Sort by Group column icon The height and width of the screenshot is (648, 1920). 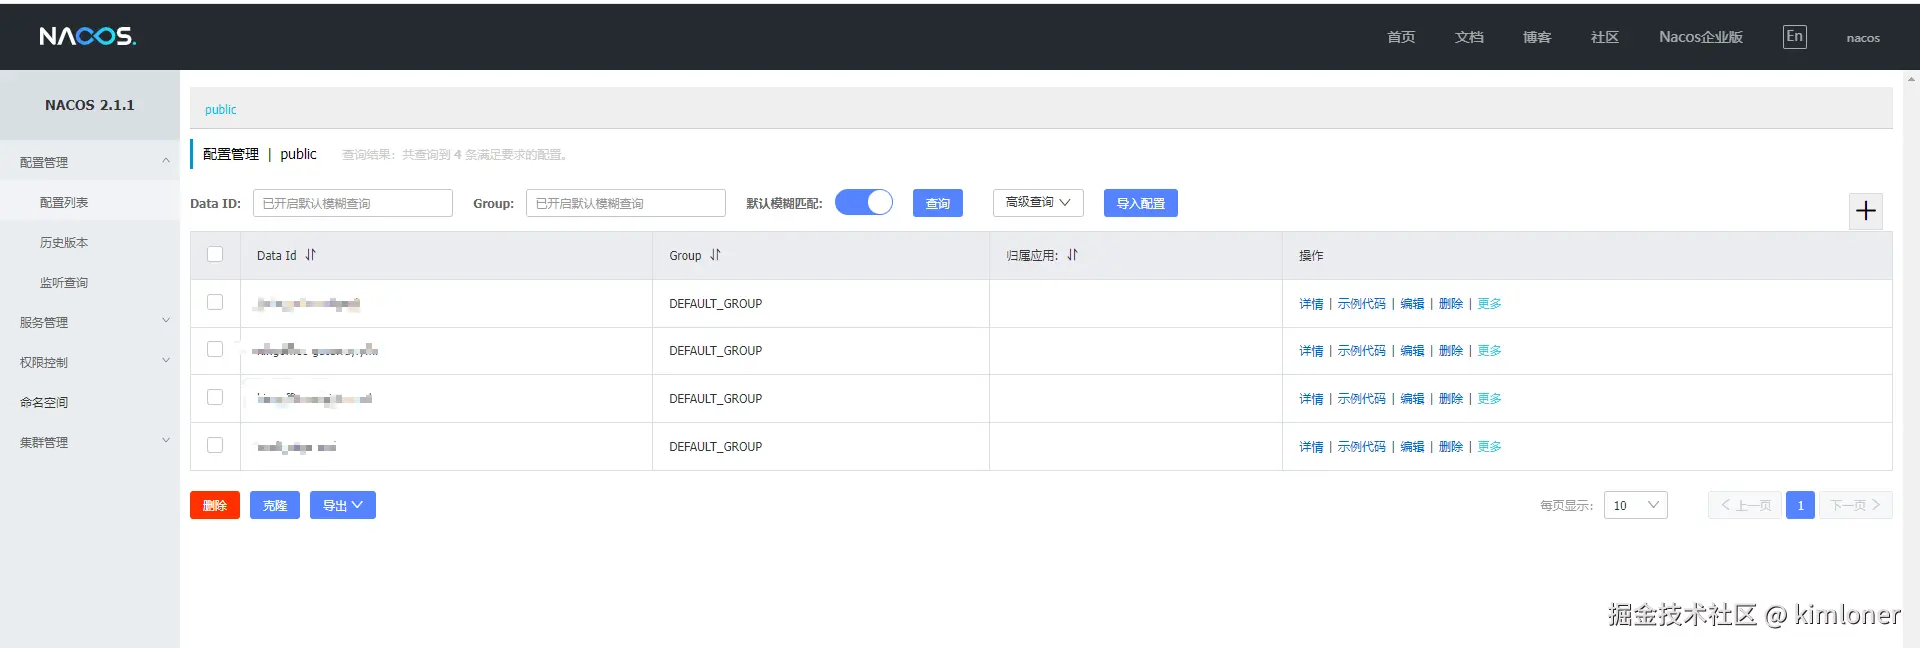click(715, 255)
